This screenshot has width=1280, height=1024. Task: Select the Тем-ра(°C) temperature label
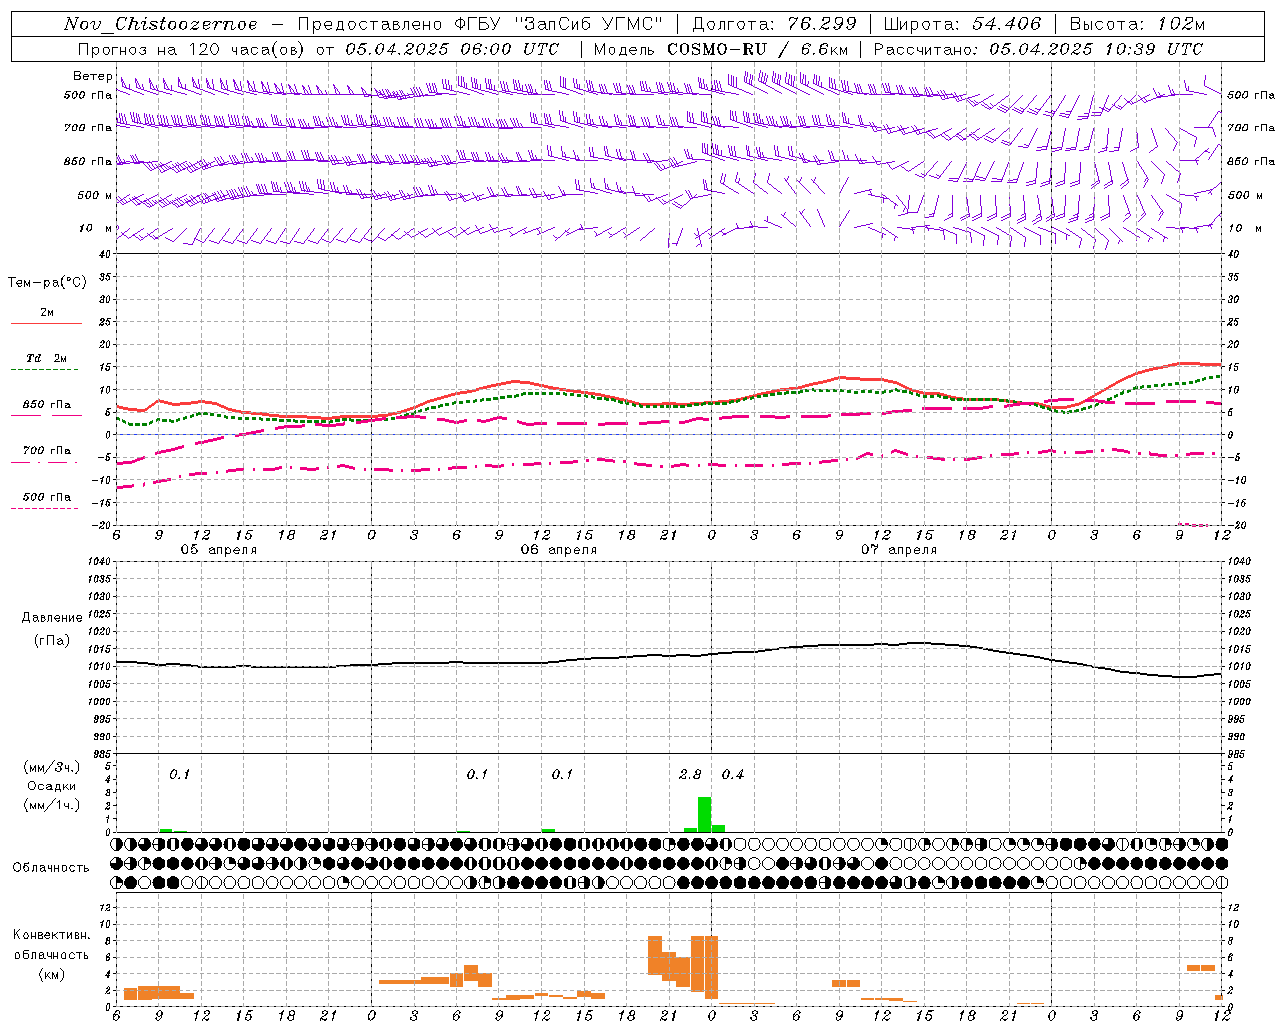[x=47, y=283]
